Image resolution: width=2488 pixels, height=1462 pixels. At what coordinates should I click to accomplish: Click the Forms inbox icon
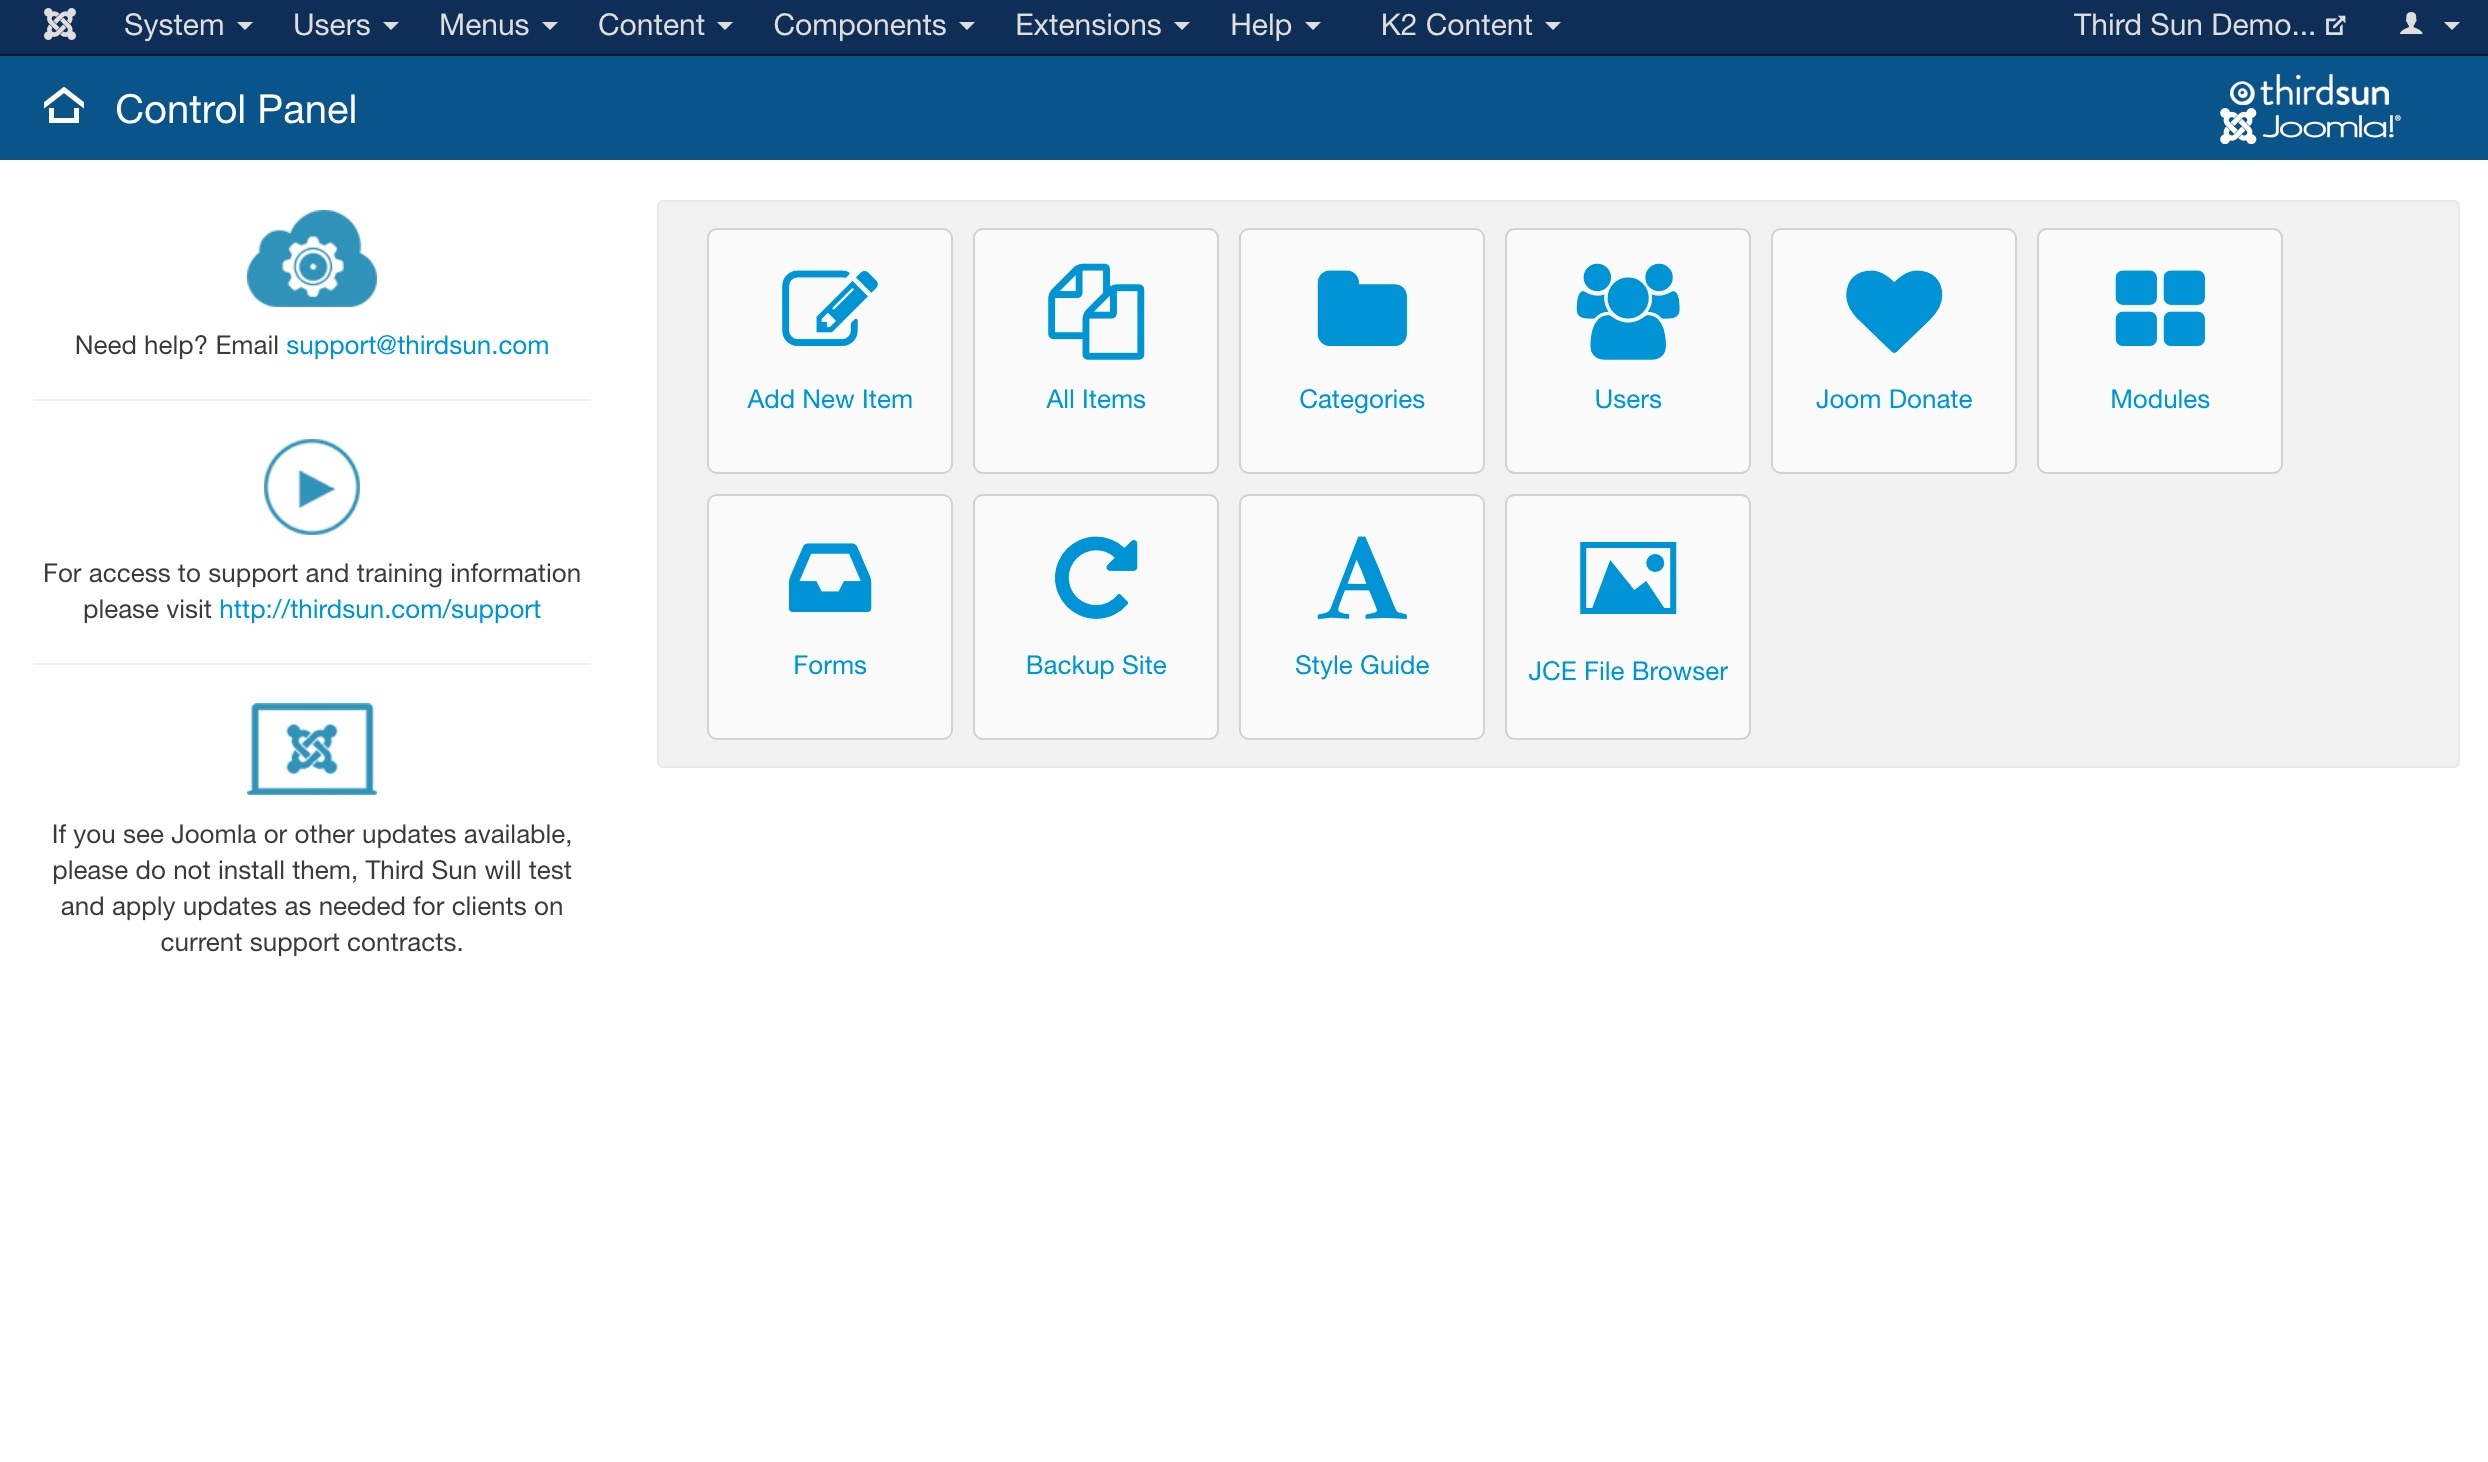[829, 578]
